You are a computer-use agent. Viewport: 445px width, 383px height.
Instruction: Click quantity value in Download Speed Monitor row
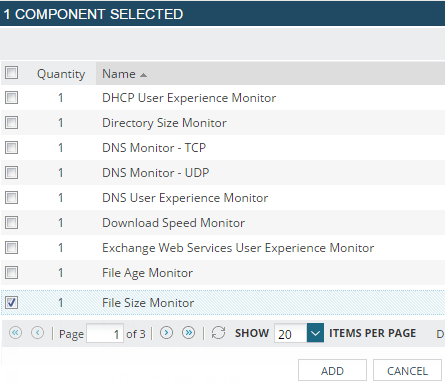61,223
